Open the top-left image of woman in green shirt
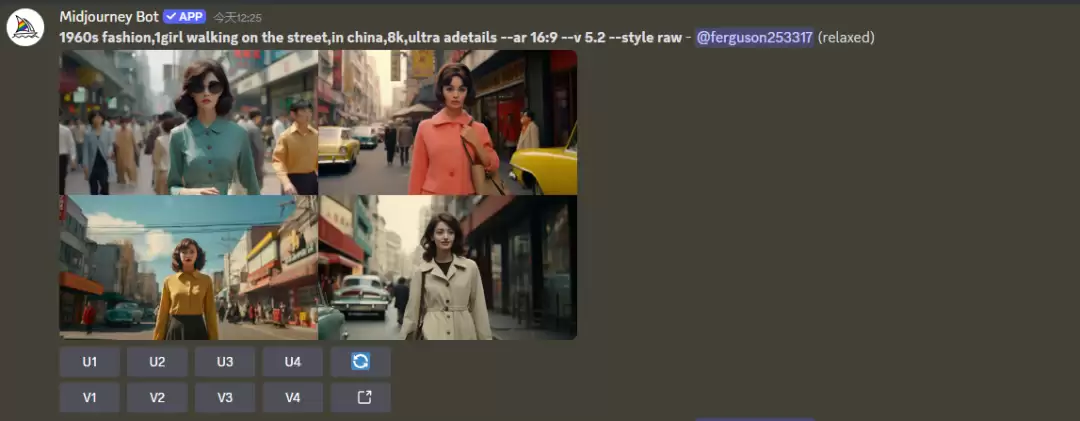This screenshot has width=1080, height=421. 188,122
